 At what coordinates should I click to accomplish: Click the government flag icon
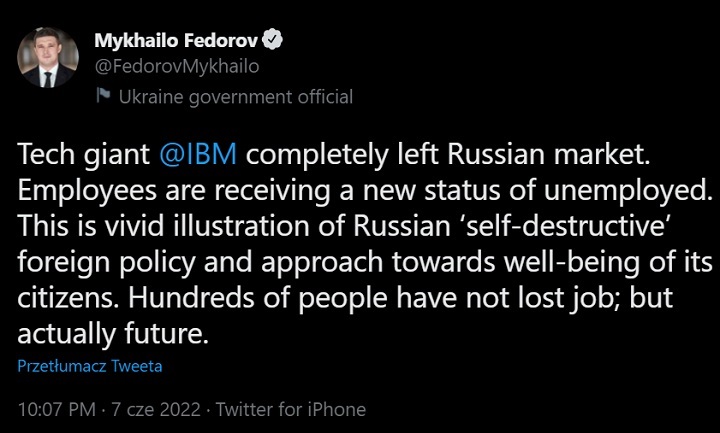coord(102,97)
